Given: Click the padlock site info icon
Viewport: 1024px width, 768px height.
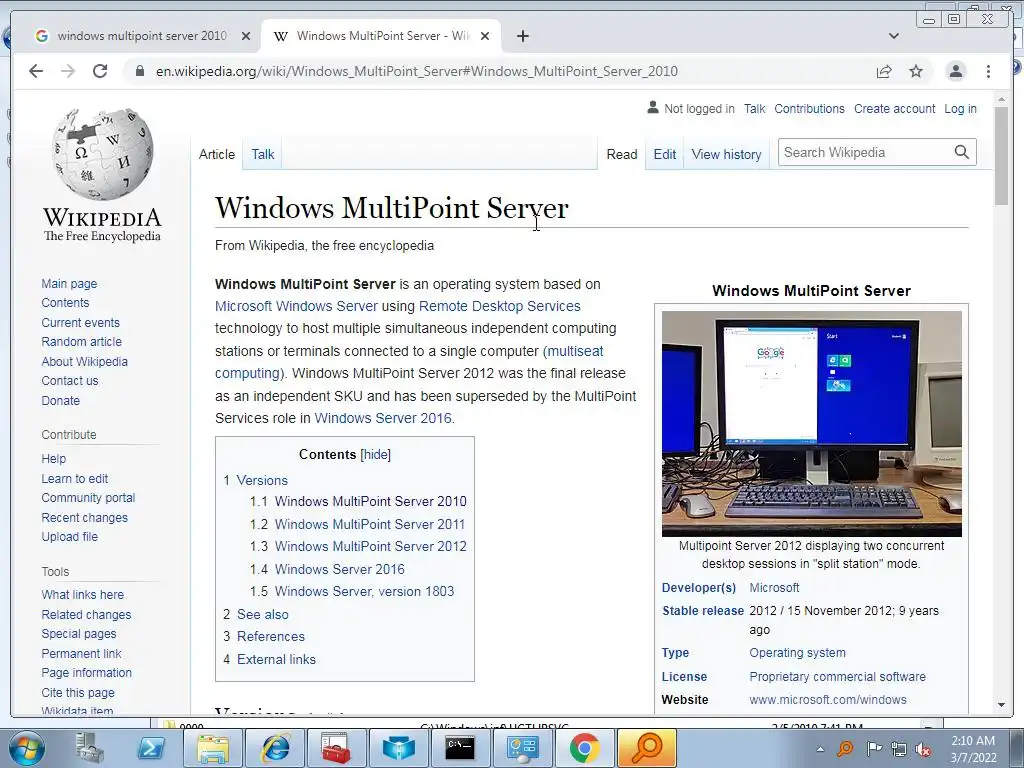Looking at the screenshot, I should click(x=140, y=71).
